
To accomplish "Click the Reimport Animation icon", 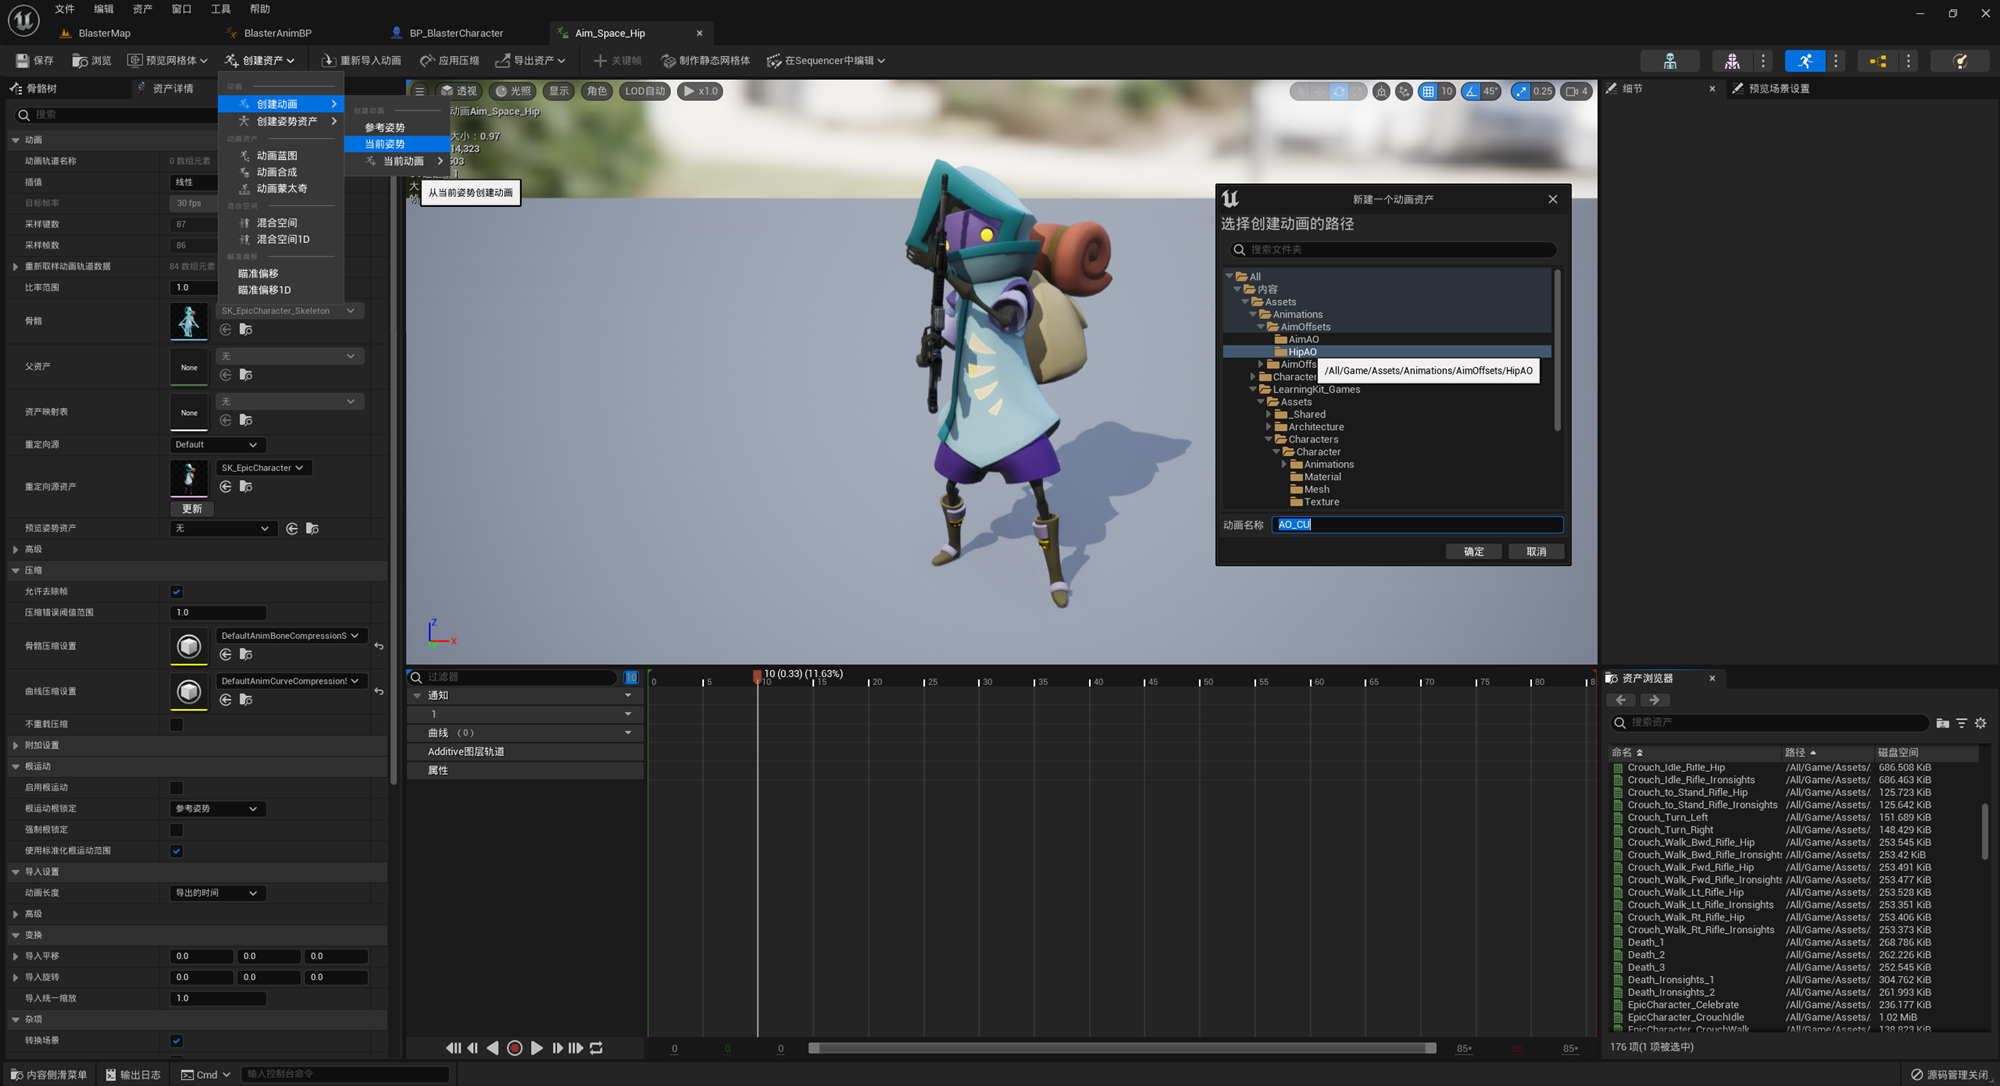I will (x=328, y=61).
